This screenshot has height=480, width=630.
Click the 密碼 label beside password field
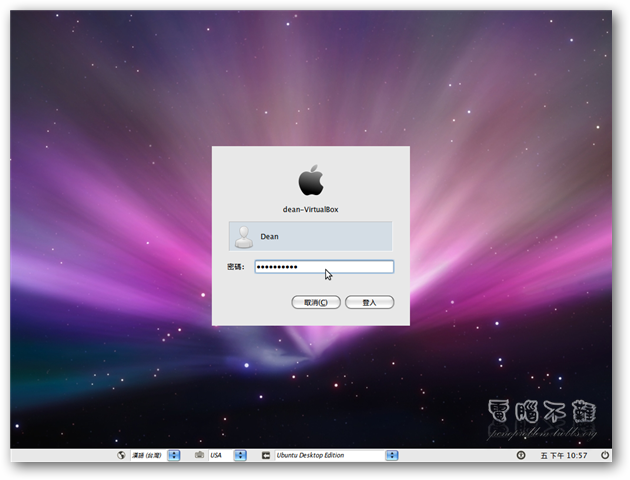[237, 267]
